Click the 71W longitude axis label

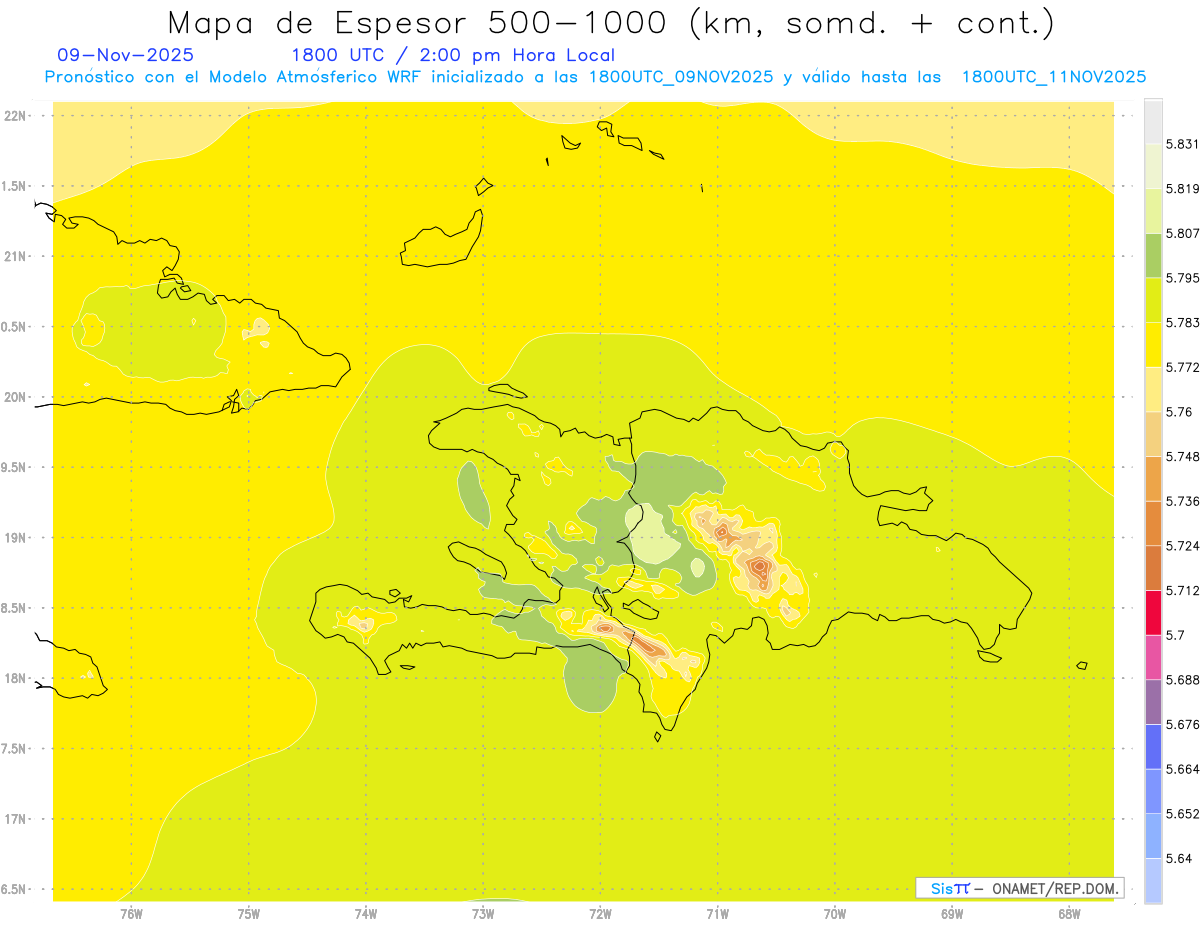717,914
